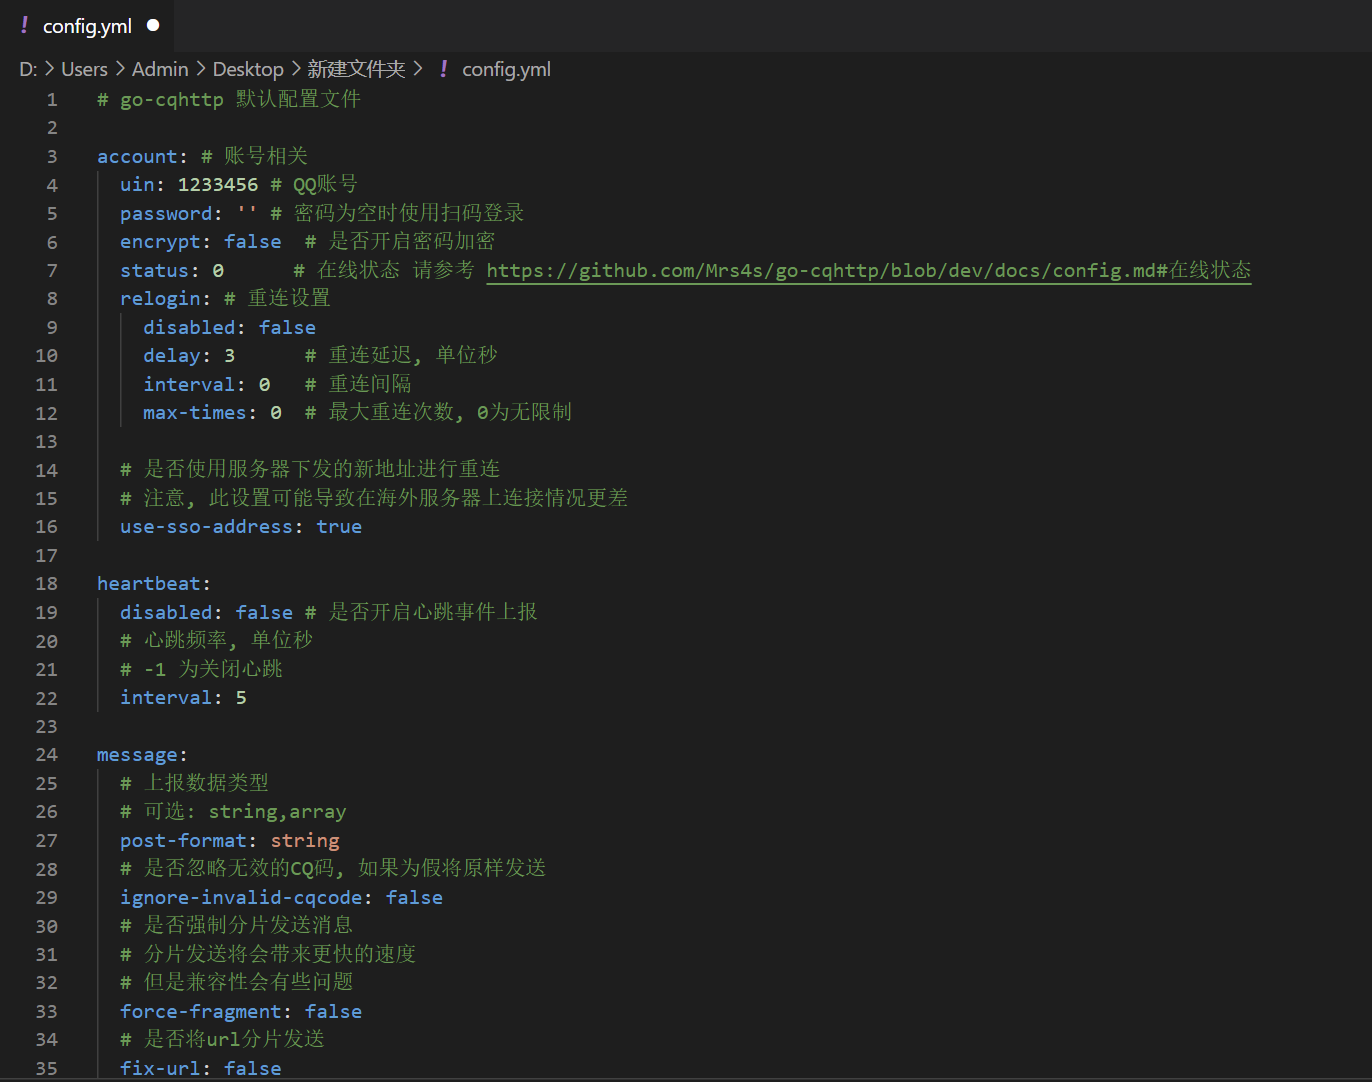This screenshot has height=1082, width=1372.
Task: Open the Admin breadcrumb folder
Action: [x=160, y=69]
